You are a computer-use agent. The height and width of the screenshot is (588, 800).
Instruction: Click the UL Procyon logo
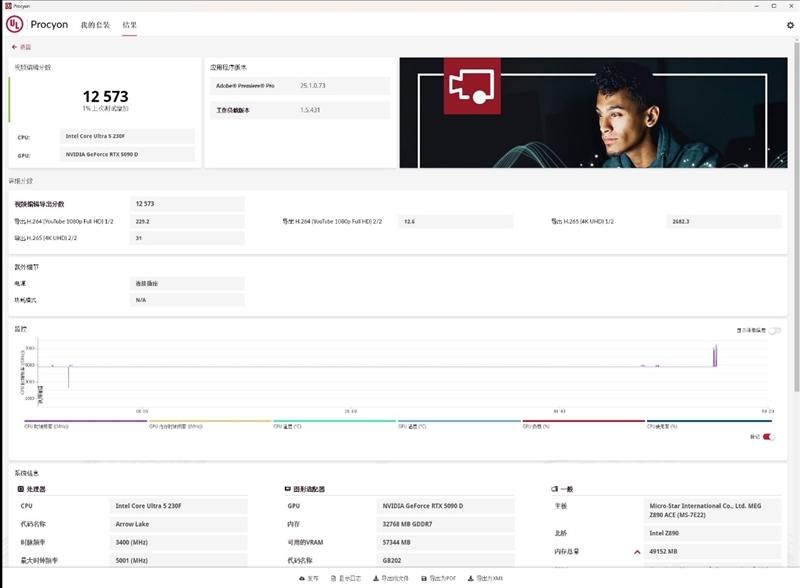tap(12, 24)
